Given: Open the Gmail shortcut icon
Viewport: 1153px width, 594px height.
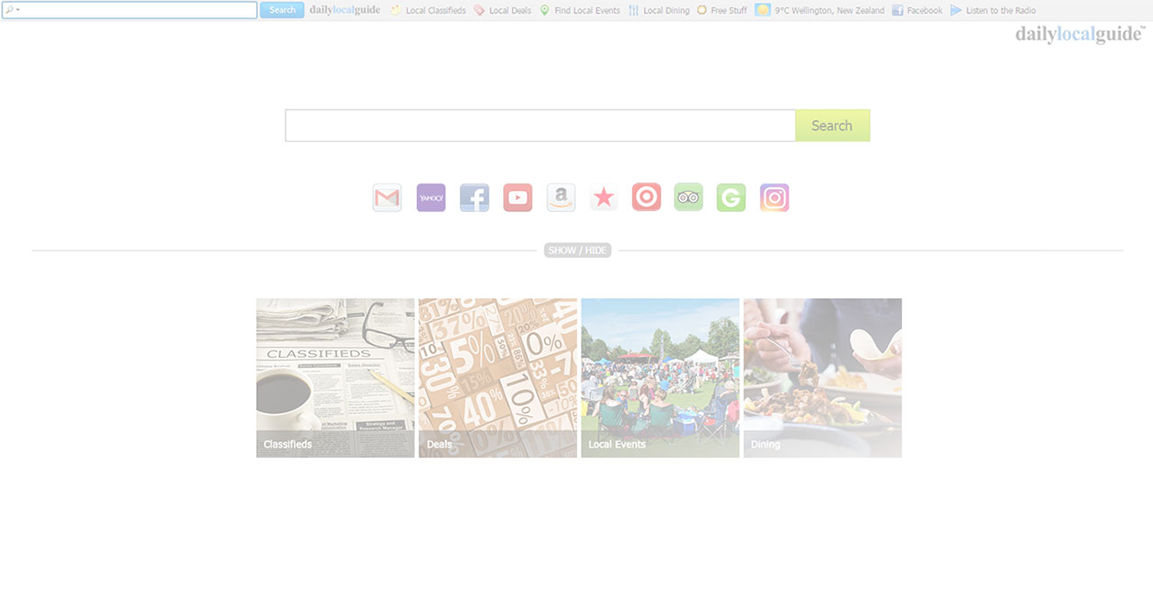Looking at the screenshot, I should pyautogui.click(x=387, y=198).
